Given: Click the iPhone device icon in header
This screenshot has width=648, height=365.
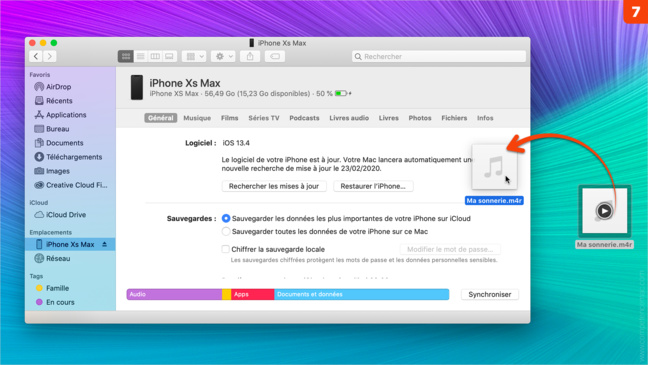Looking at the screenshot, I should [x=137, y=88].
